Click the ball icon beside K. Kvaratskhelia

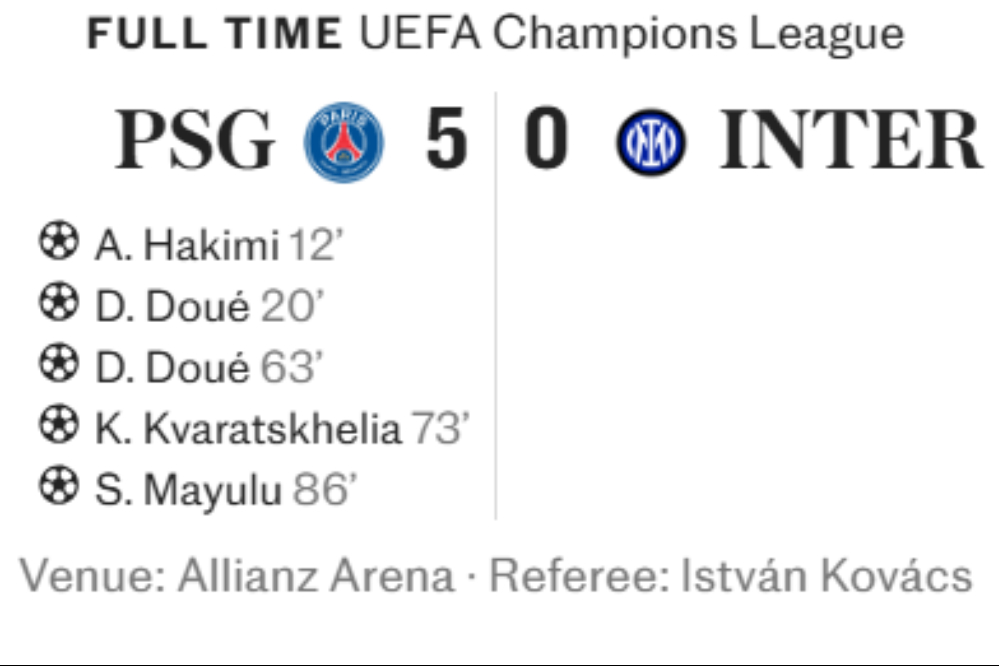point(59,424)
